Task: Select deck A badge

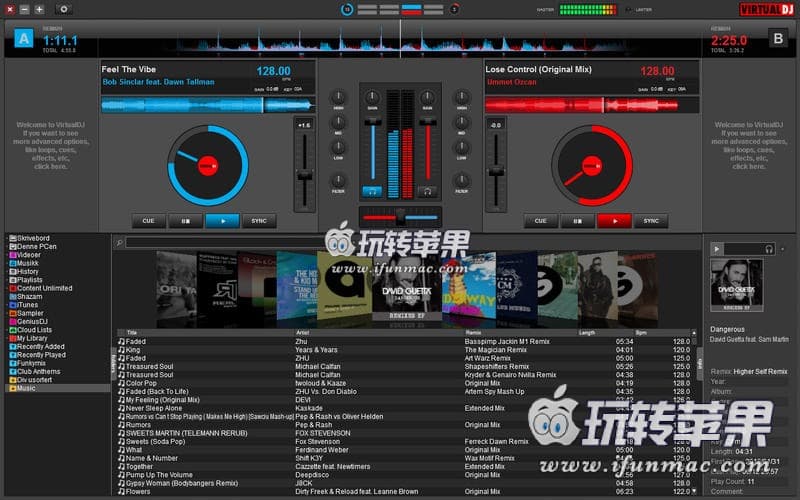Action: (23, 38)
